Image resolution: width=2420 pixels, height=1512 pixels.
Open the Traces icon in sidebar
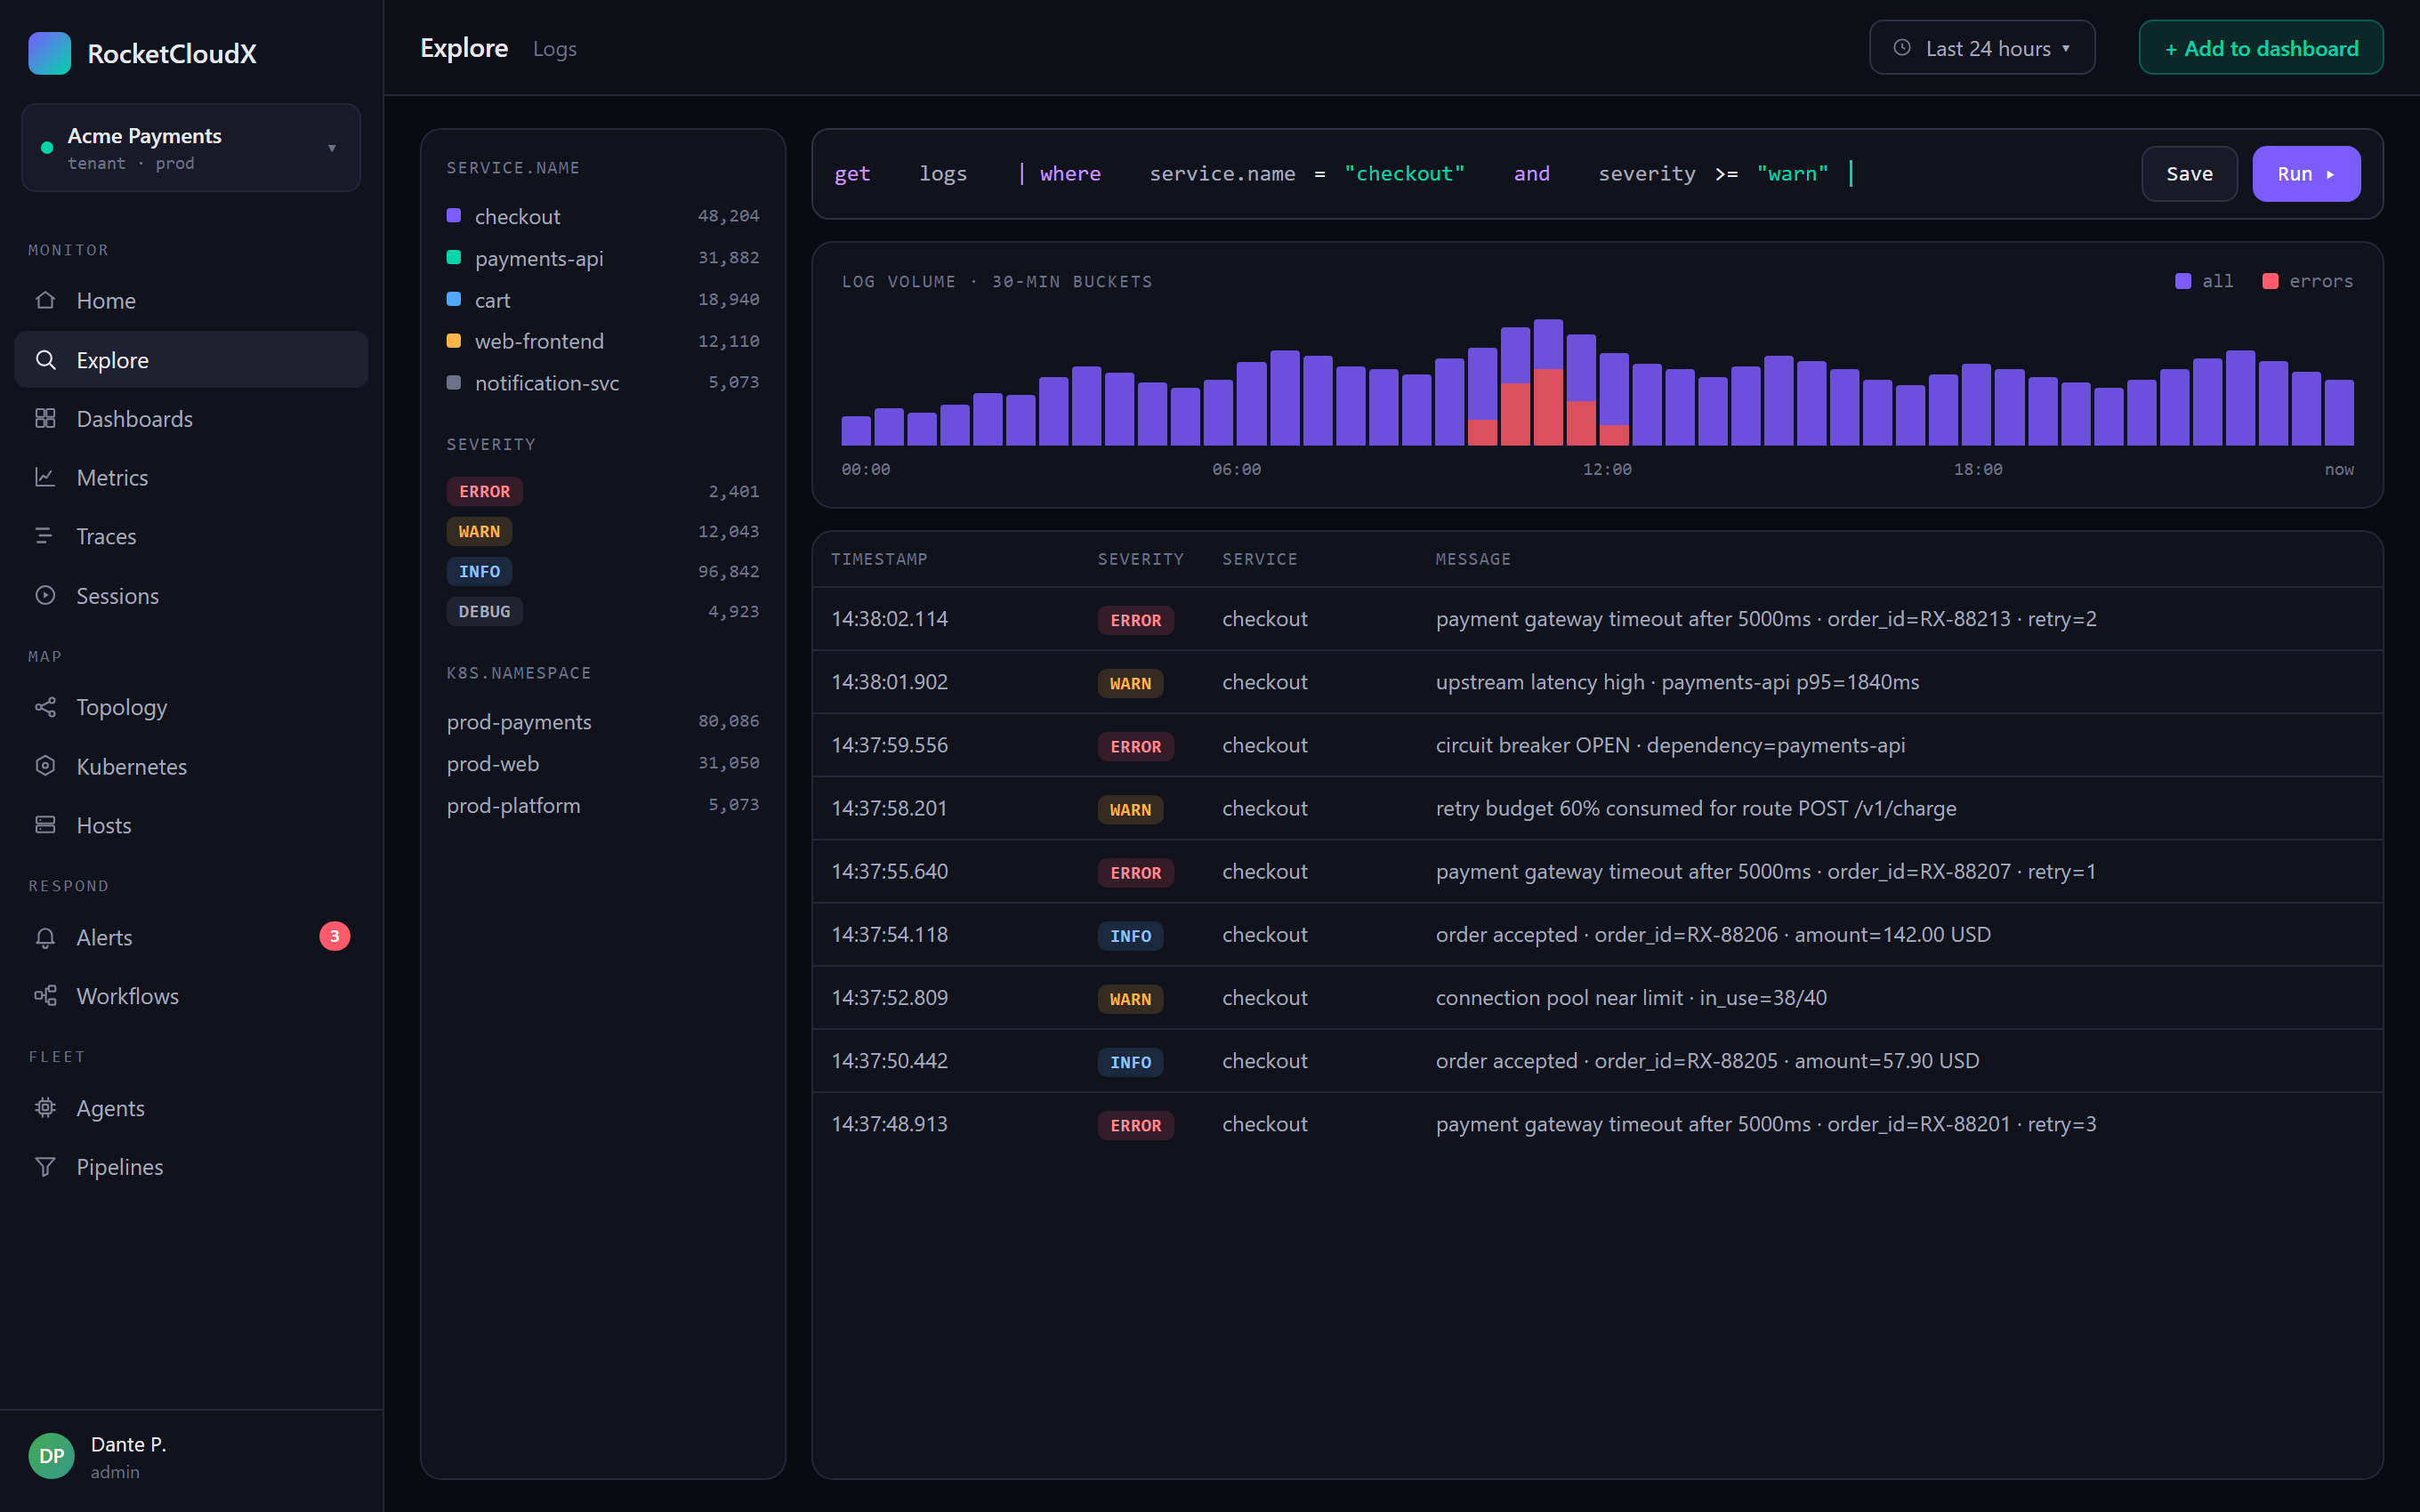[x=45, y=536]
